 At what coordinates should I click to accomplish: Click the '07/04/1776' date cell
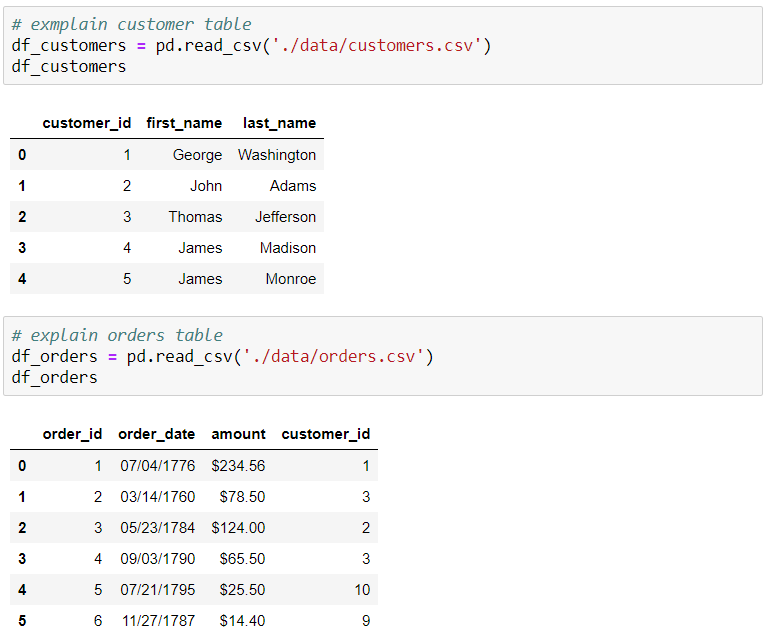[158, 466]
